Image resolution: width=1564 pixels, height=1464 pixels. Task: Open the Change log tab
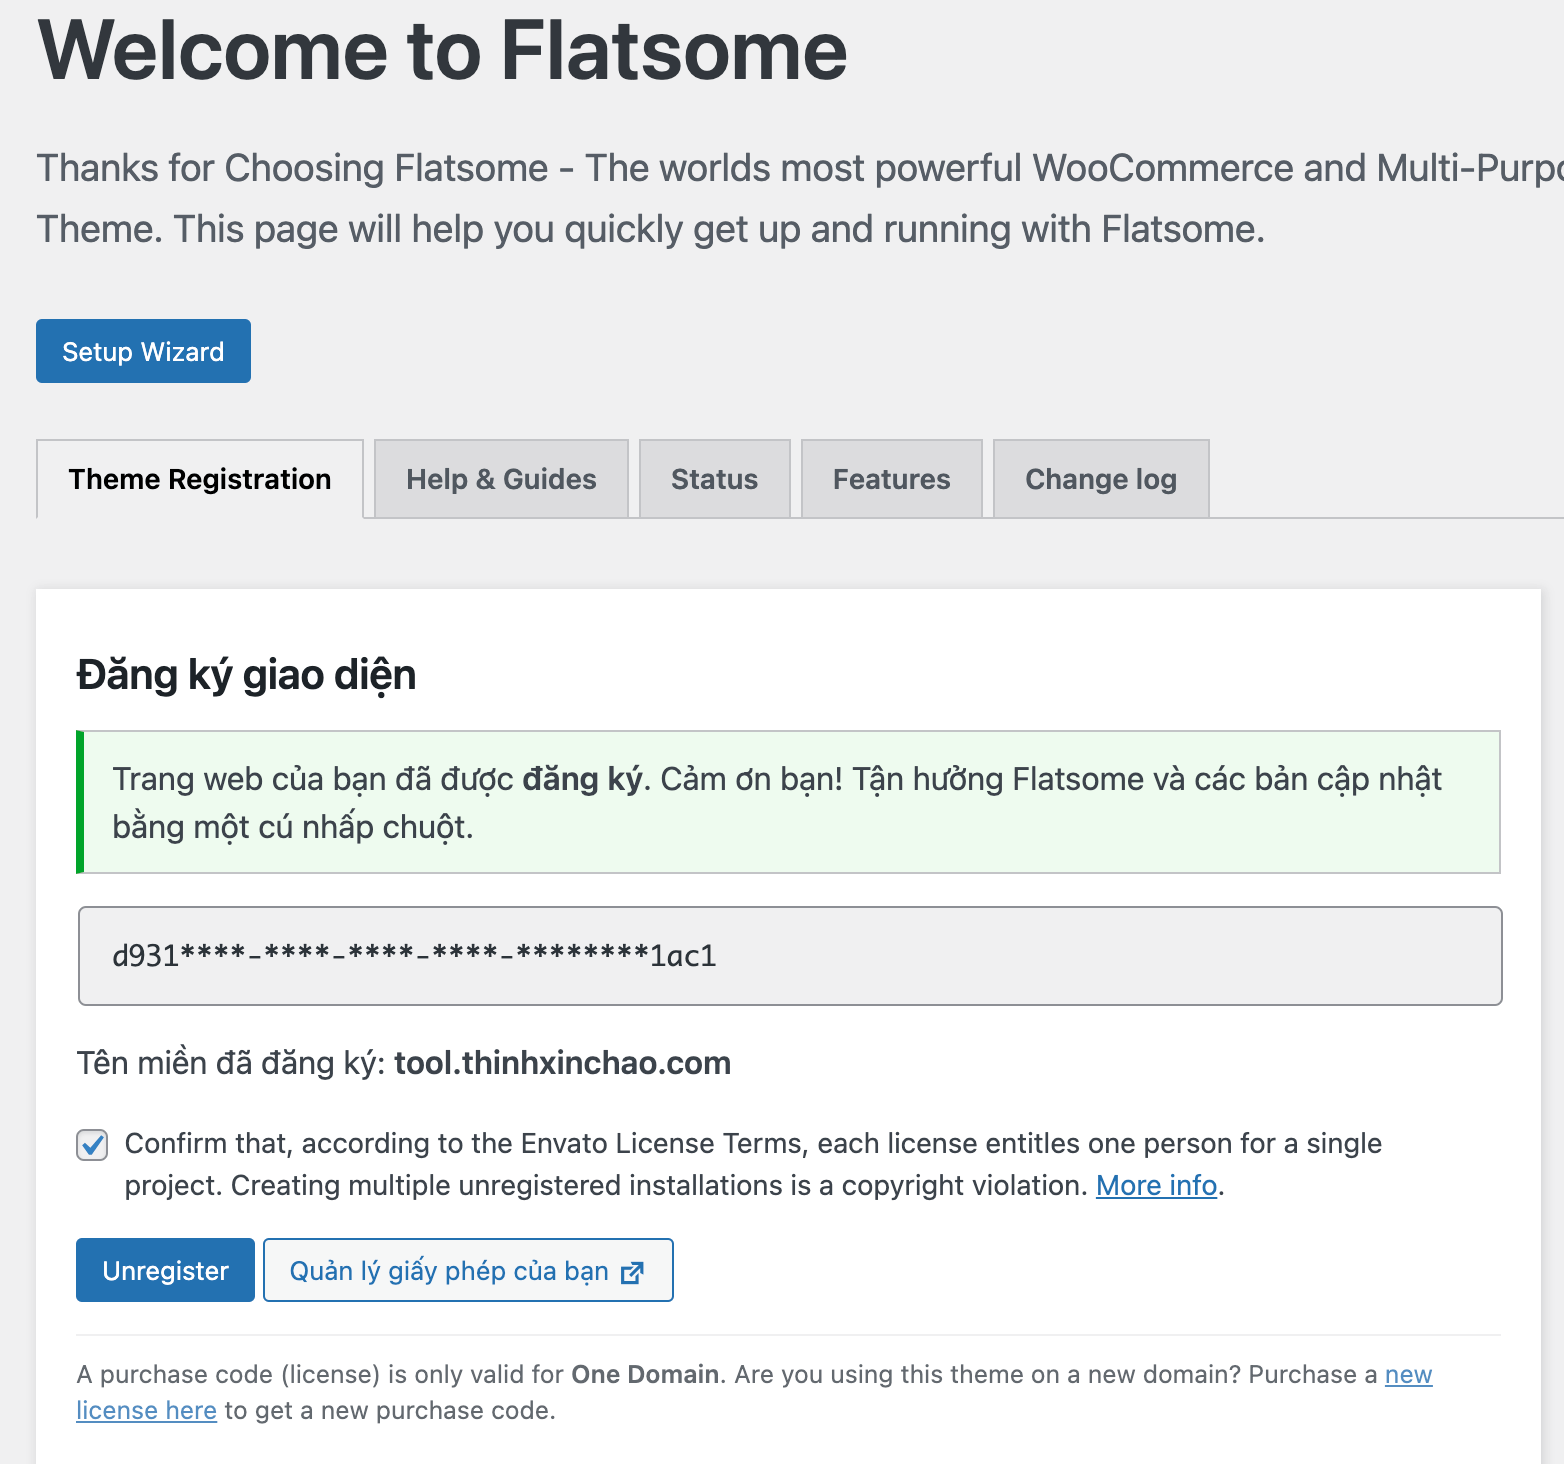point(1101,479)
